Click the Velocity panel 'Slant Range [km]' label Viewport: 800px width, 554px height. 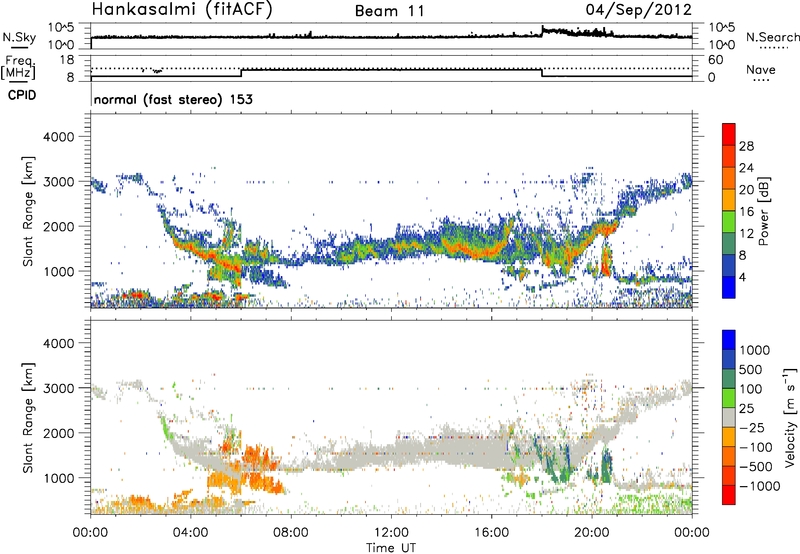(x=28, y=418)
